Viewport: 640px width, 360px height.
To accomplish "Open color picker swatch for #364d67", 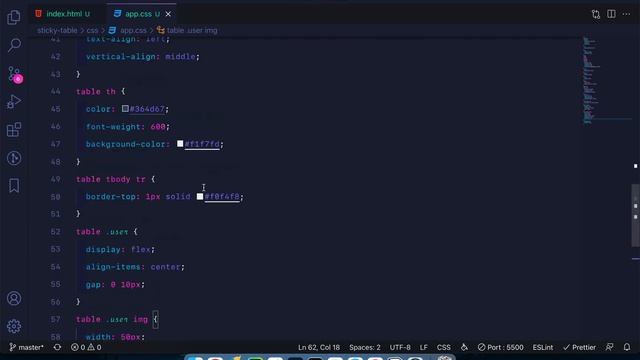I will tap(125, 109).
